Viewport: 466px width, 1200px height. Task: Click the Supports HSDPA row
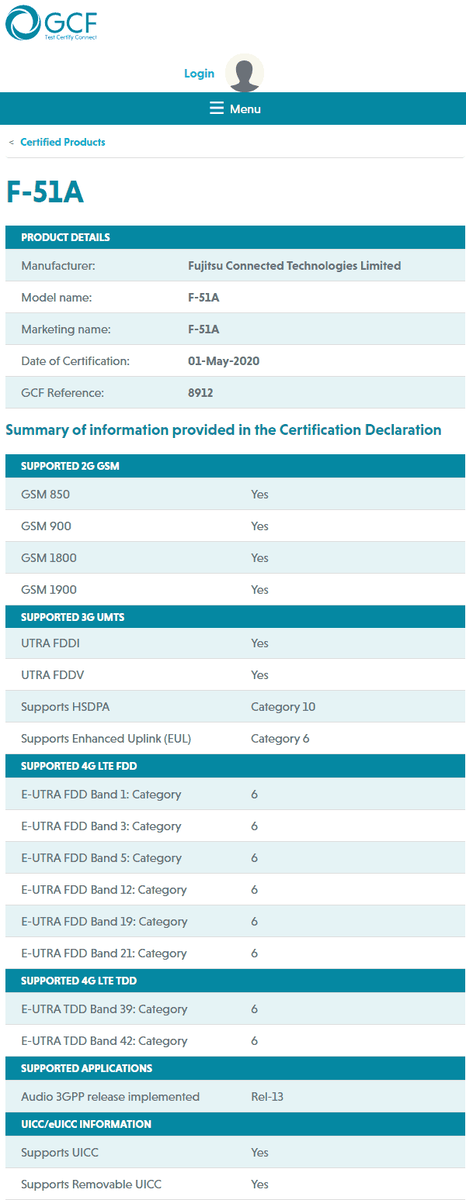coord(235,707)
